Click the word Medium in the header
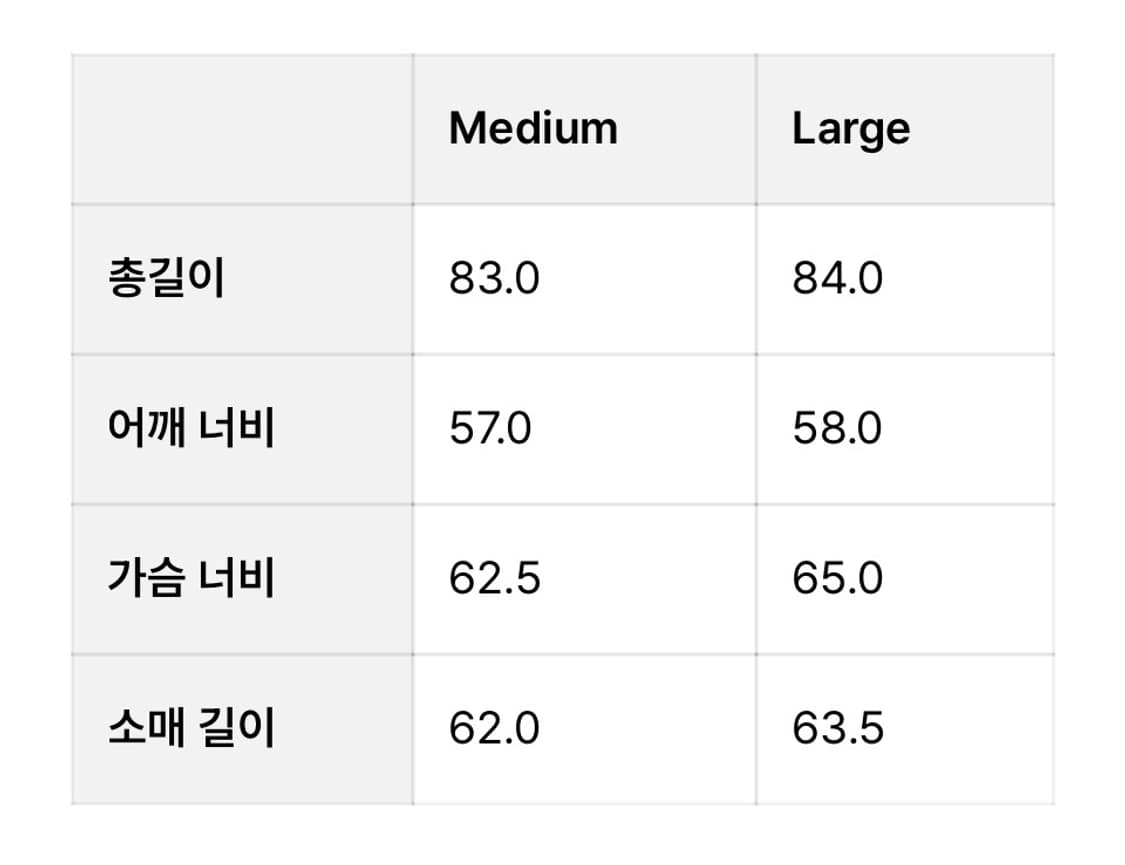 (x=533, y=129)
